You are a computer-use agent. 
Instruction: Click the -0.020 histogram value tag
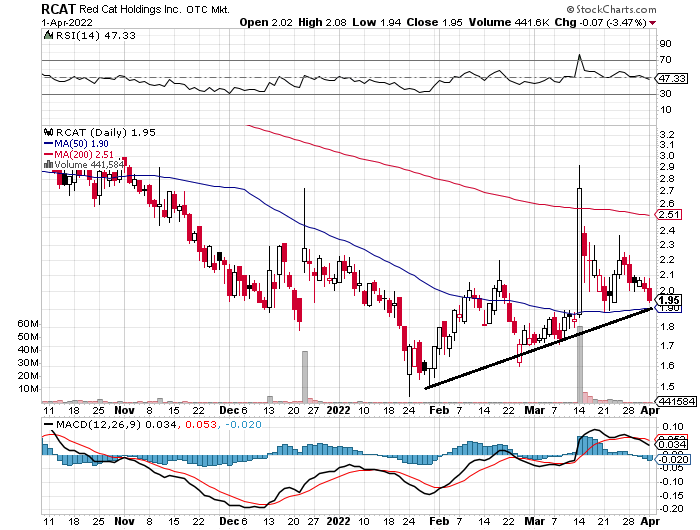coord(673,459)
